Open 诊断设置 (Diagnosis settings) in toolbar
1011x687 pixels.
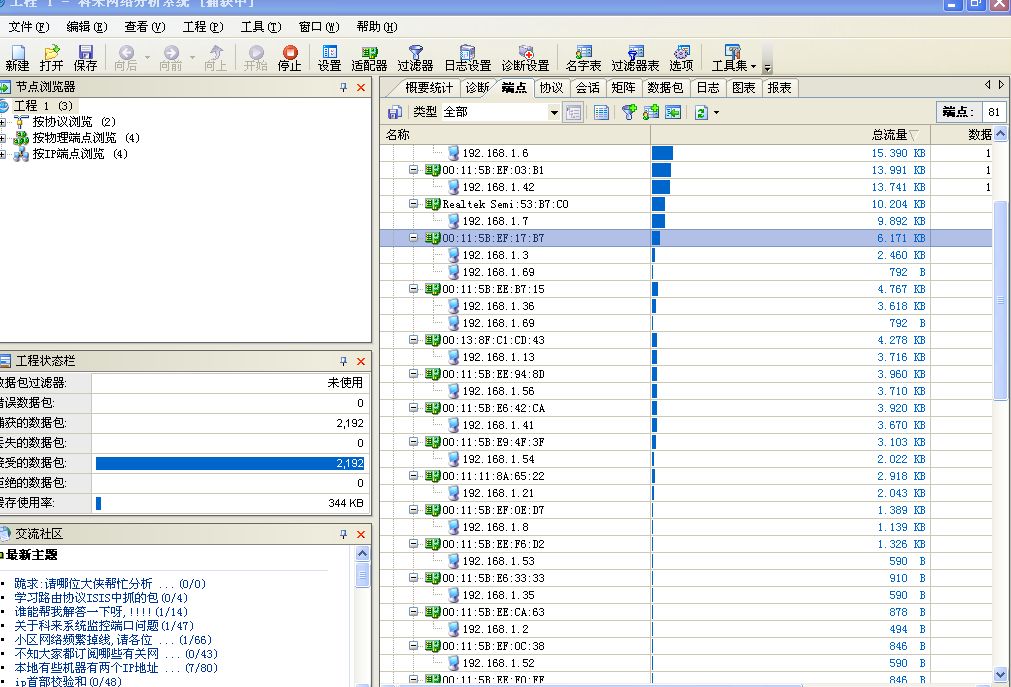(x=525, y=57)
